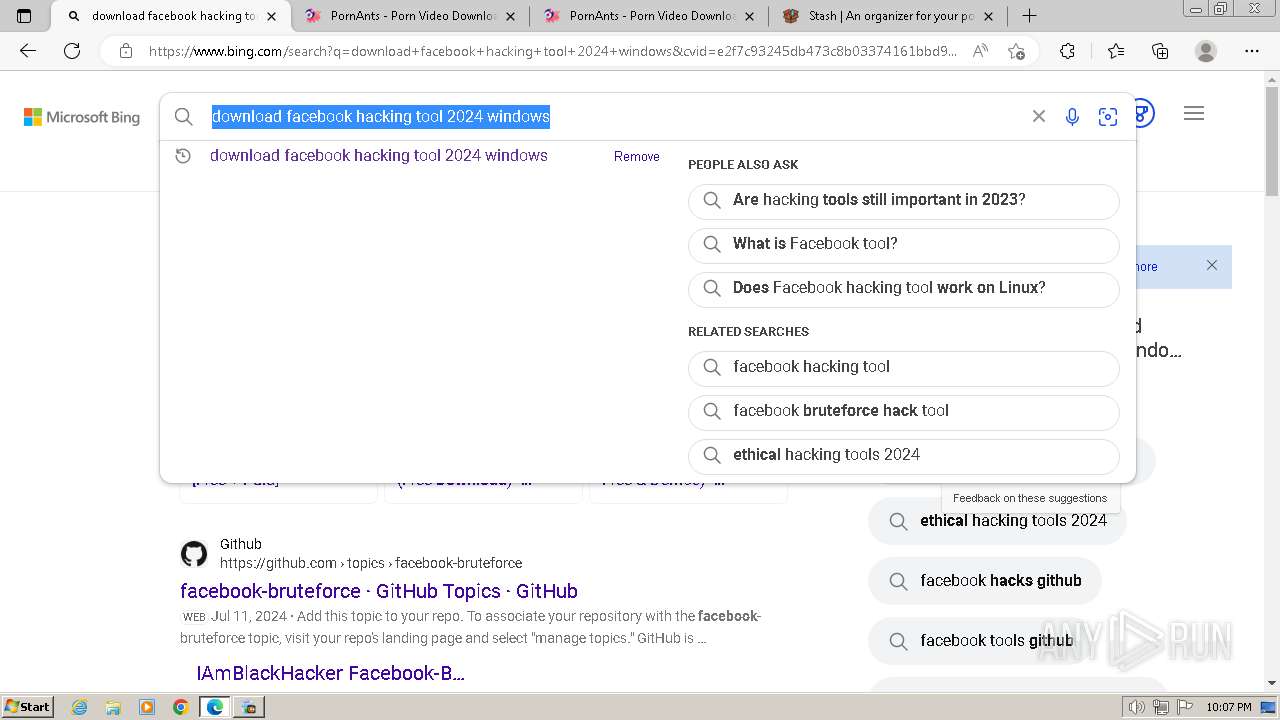
Task: Choose related search 'facebook hacking tool'
Action: 903,367
